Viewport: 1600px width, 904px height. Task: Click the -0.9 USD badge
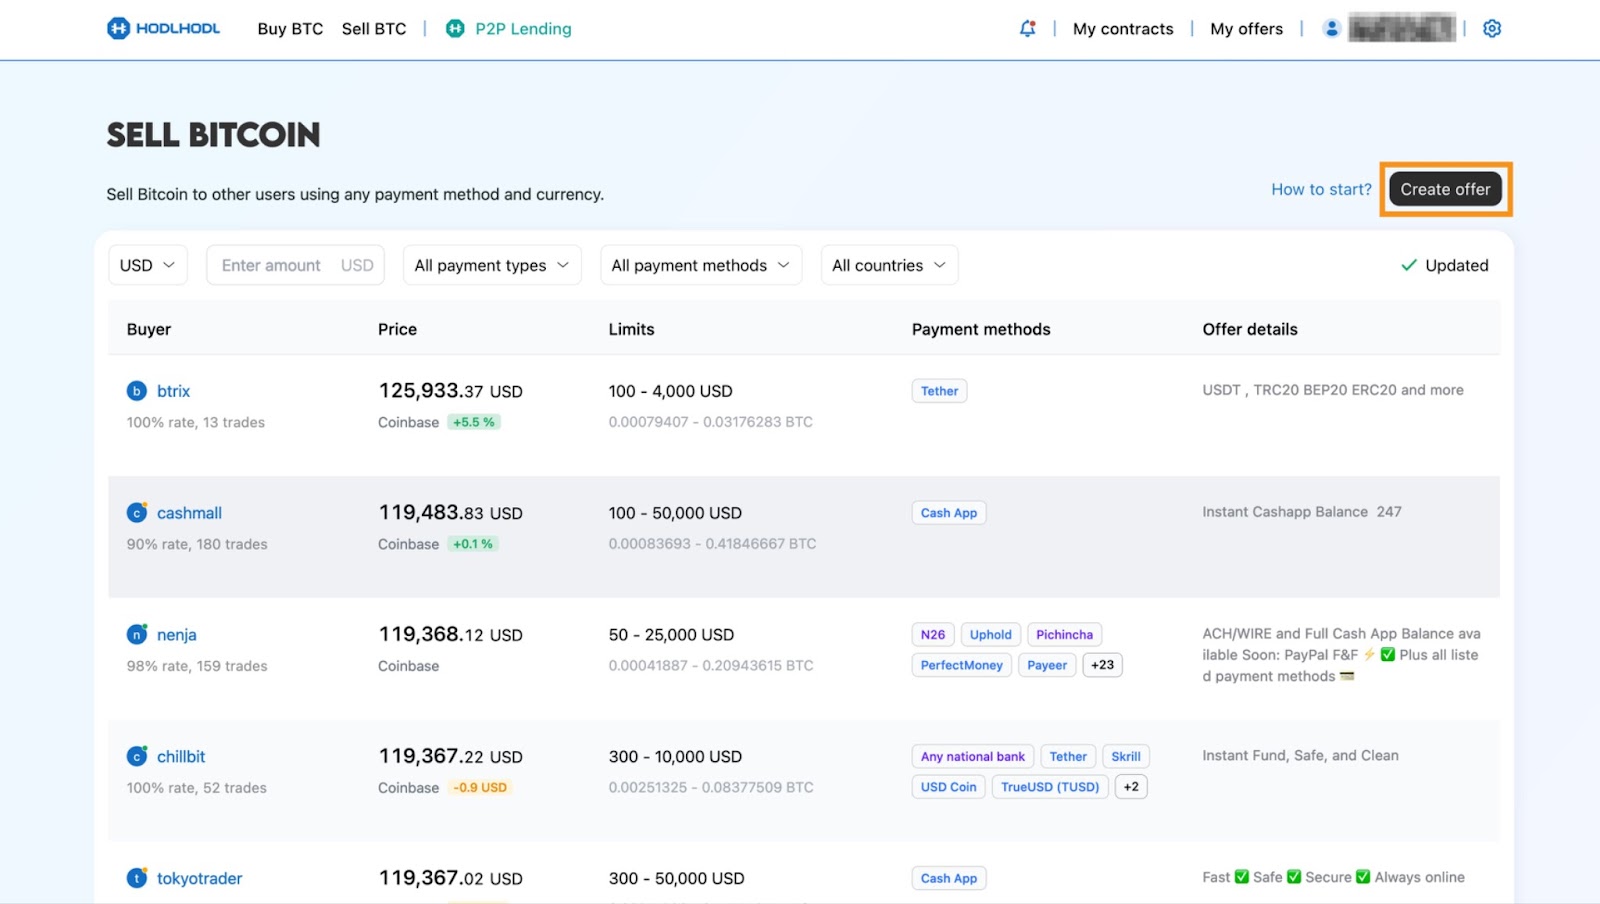[x=480, y=788]
